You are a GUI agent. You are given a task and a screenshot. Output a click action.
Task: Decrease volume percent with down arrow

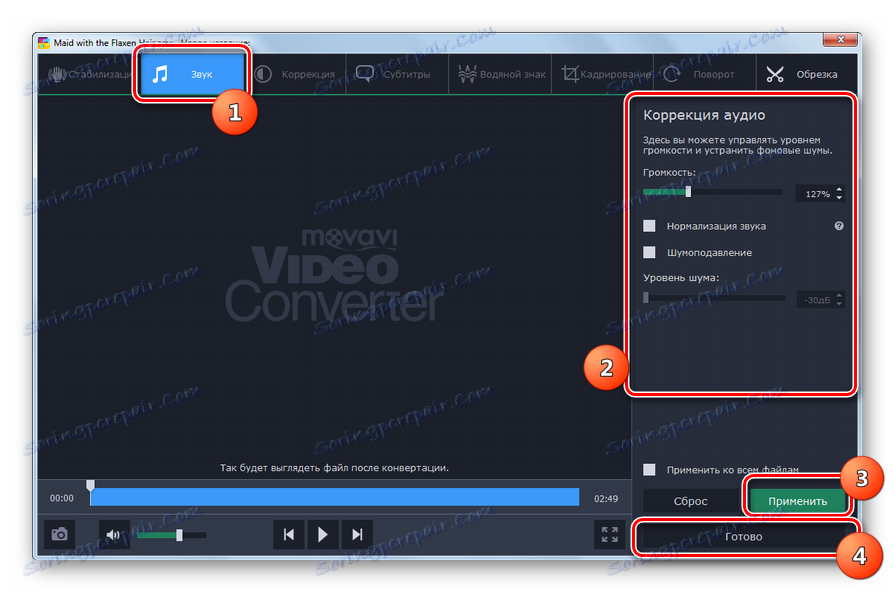coord(839,197)
